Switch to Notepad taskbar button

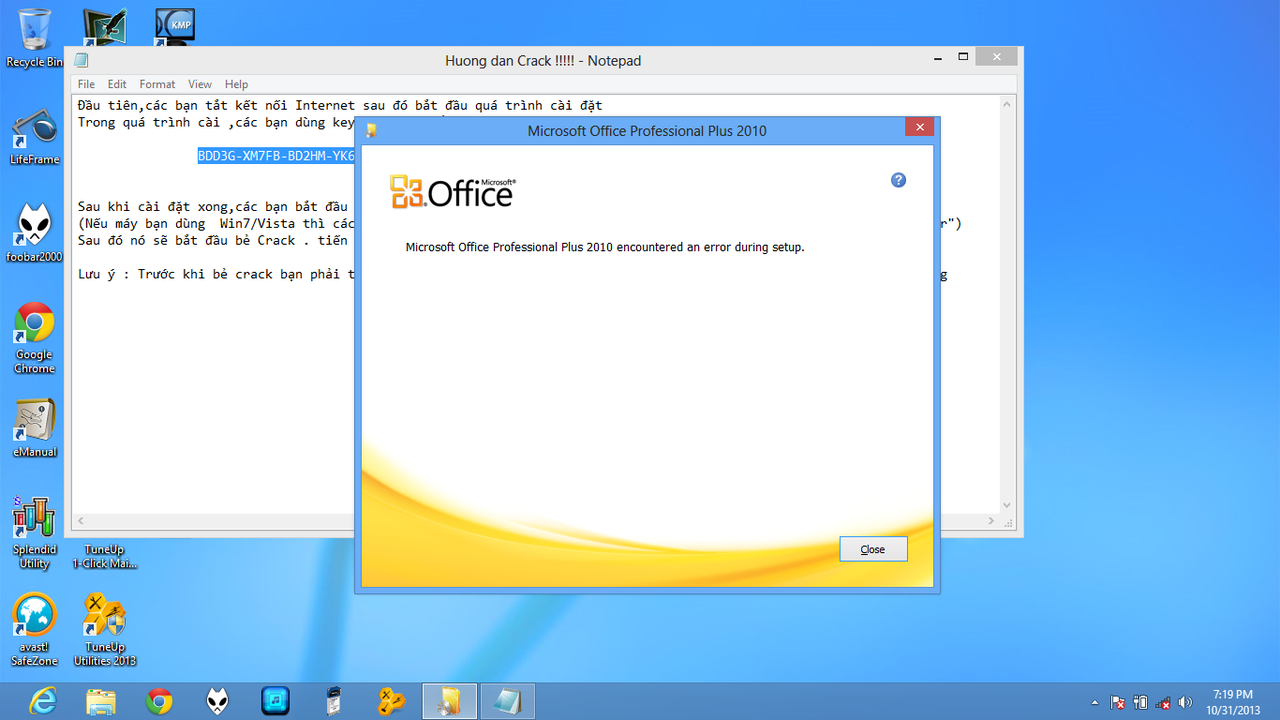pos(508,701)
